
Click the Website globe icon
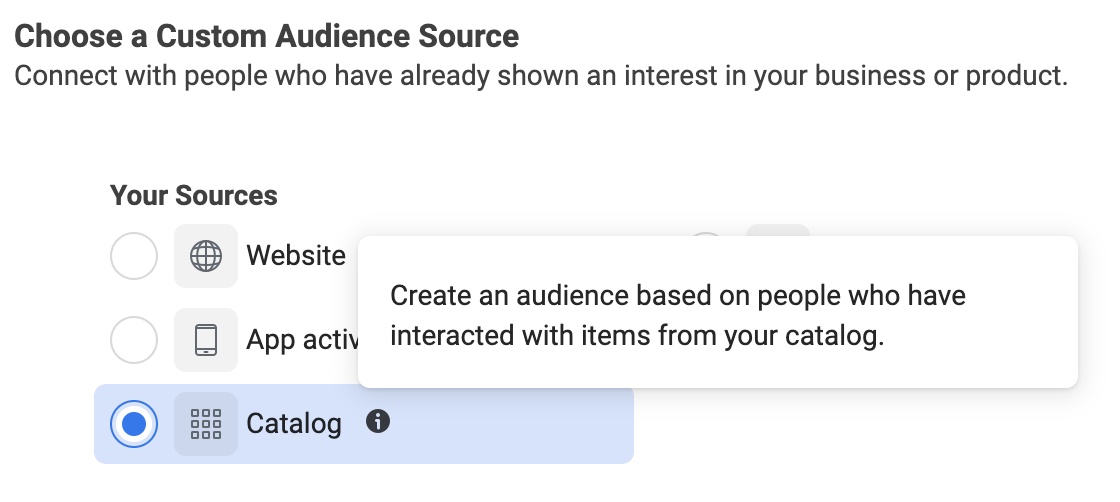coord(206,256)
